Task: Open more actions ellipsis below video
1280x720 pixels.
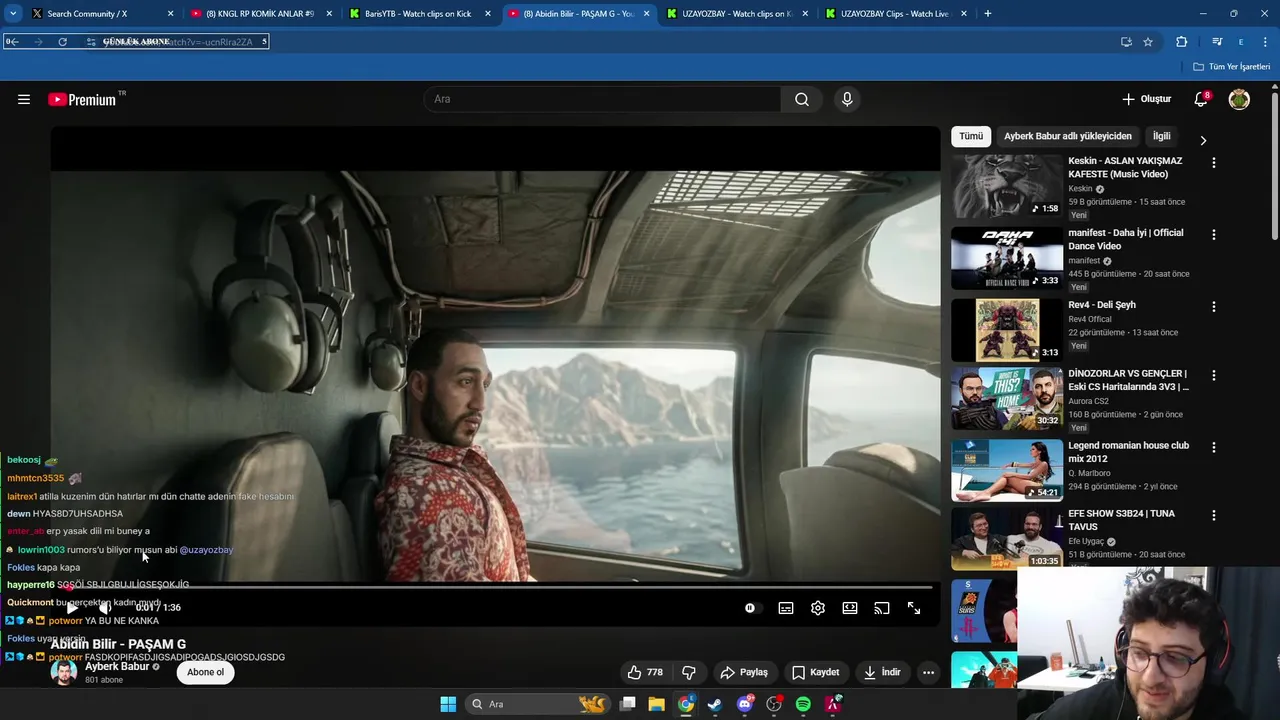Action: [928, 672]
